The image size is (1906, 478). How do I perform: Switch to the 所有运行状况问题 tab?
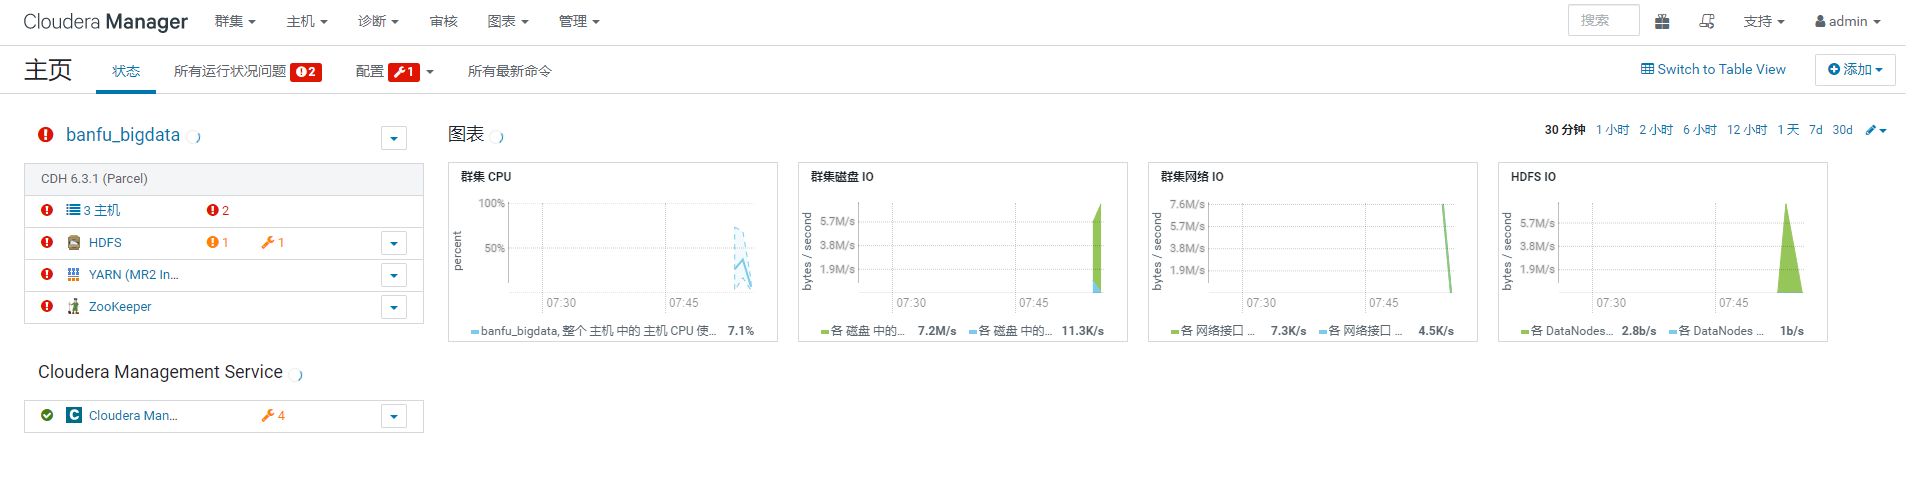coord(247,72)
